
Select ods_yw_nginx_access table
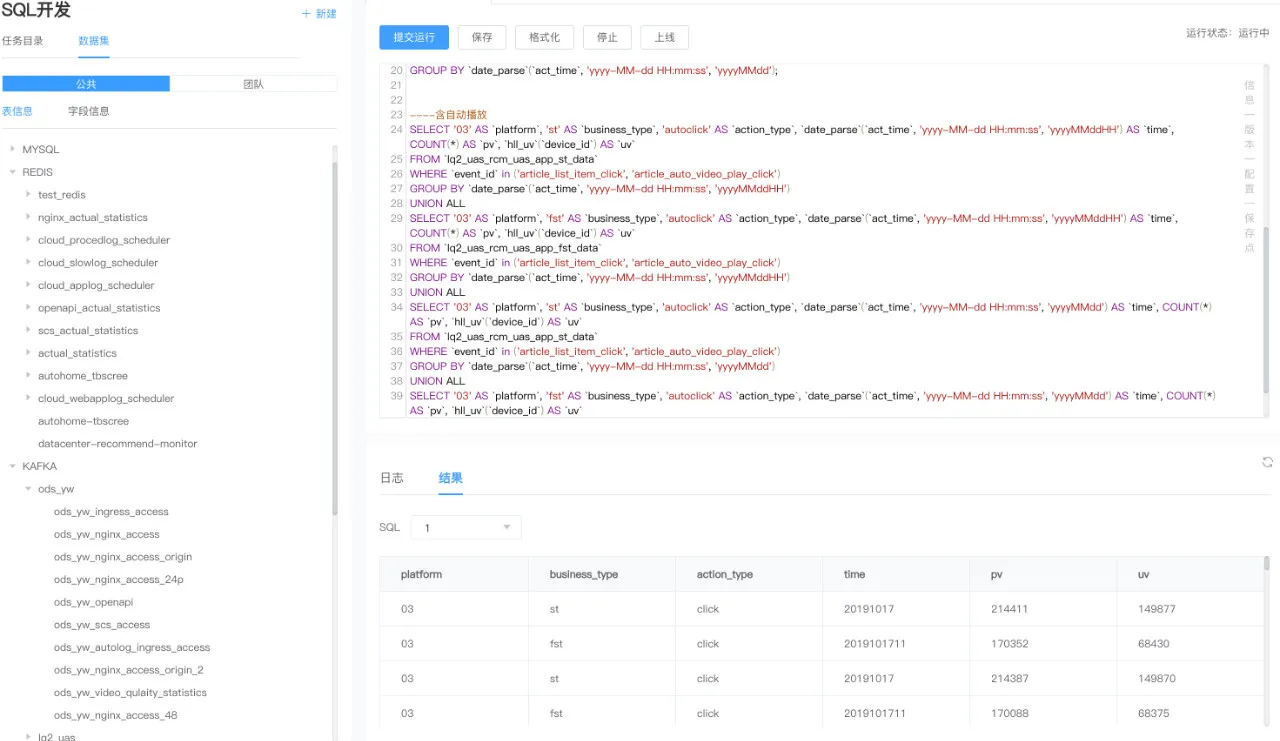[x=107, y=534]
